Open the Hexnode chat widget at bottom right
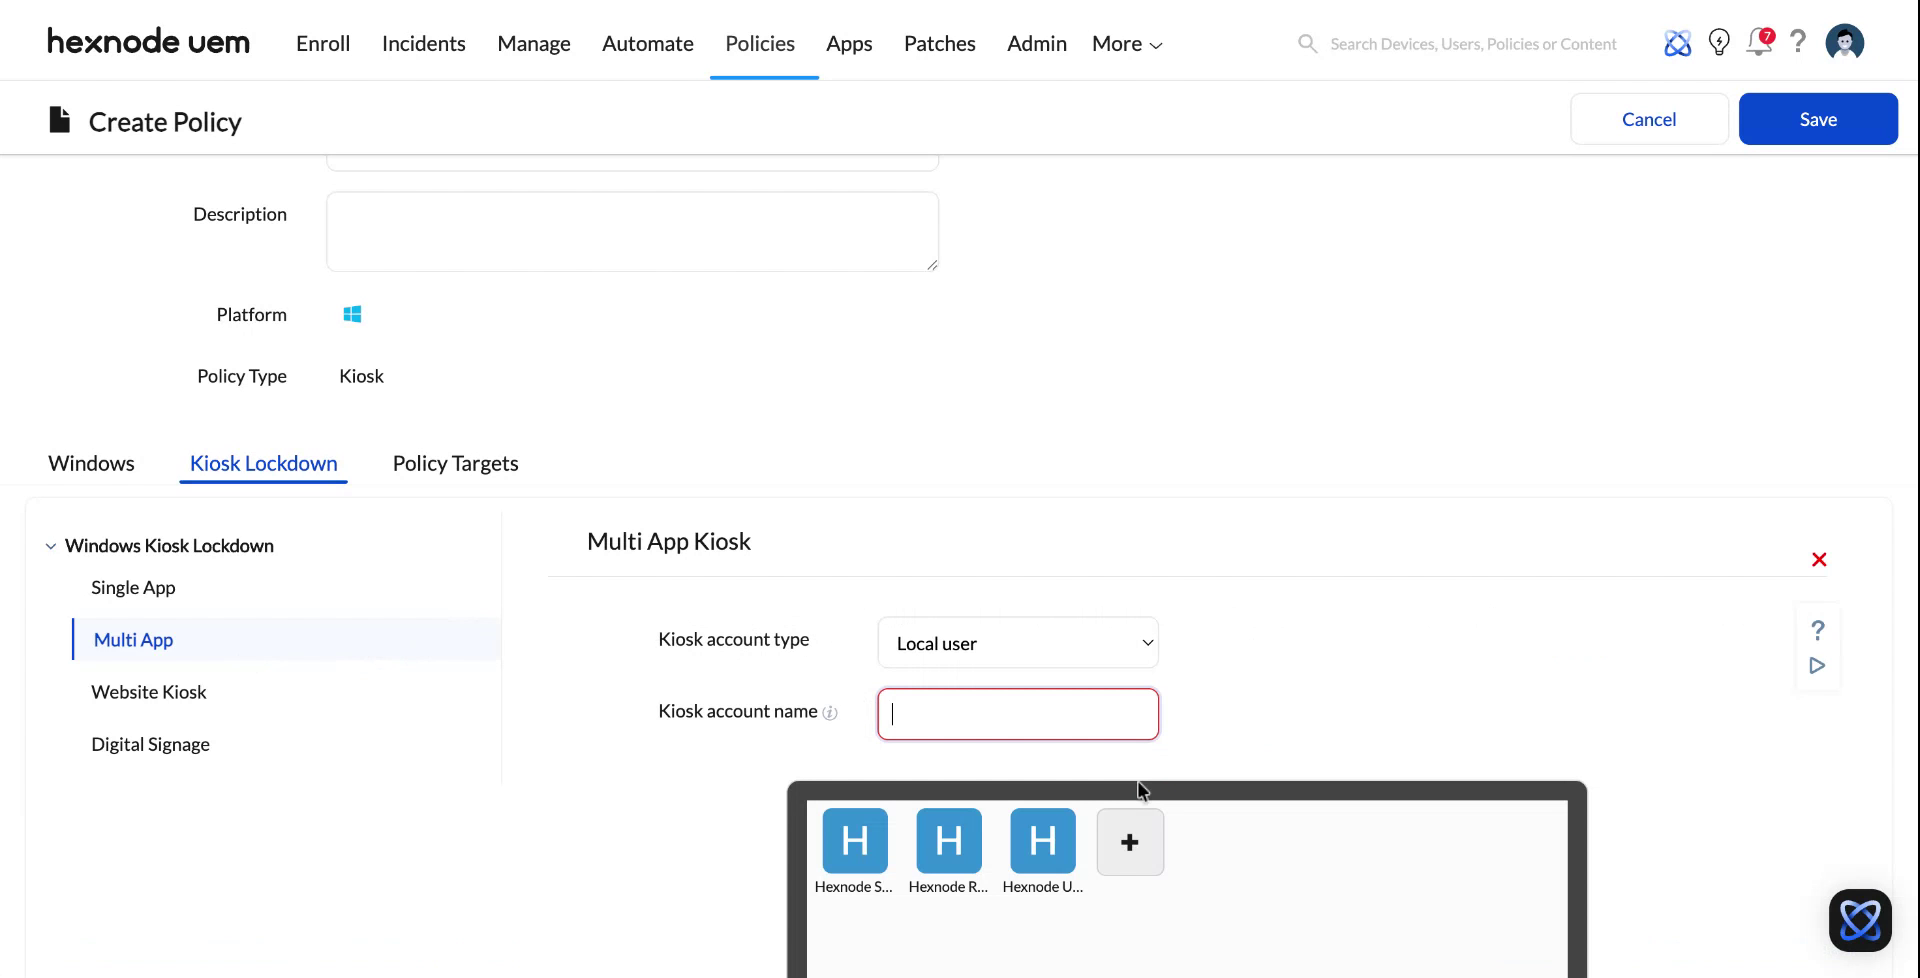Screen dimensions: 1920x978 tap(1860, 919)
